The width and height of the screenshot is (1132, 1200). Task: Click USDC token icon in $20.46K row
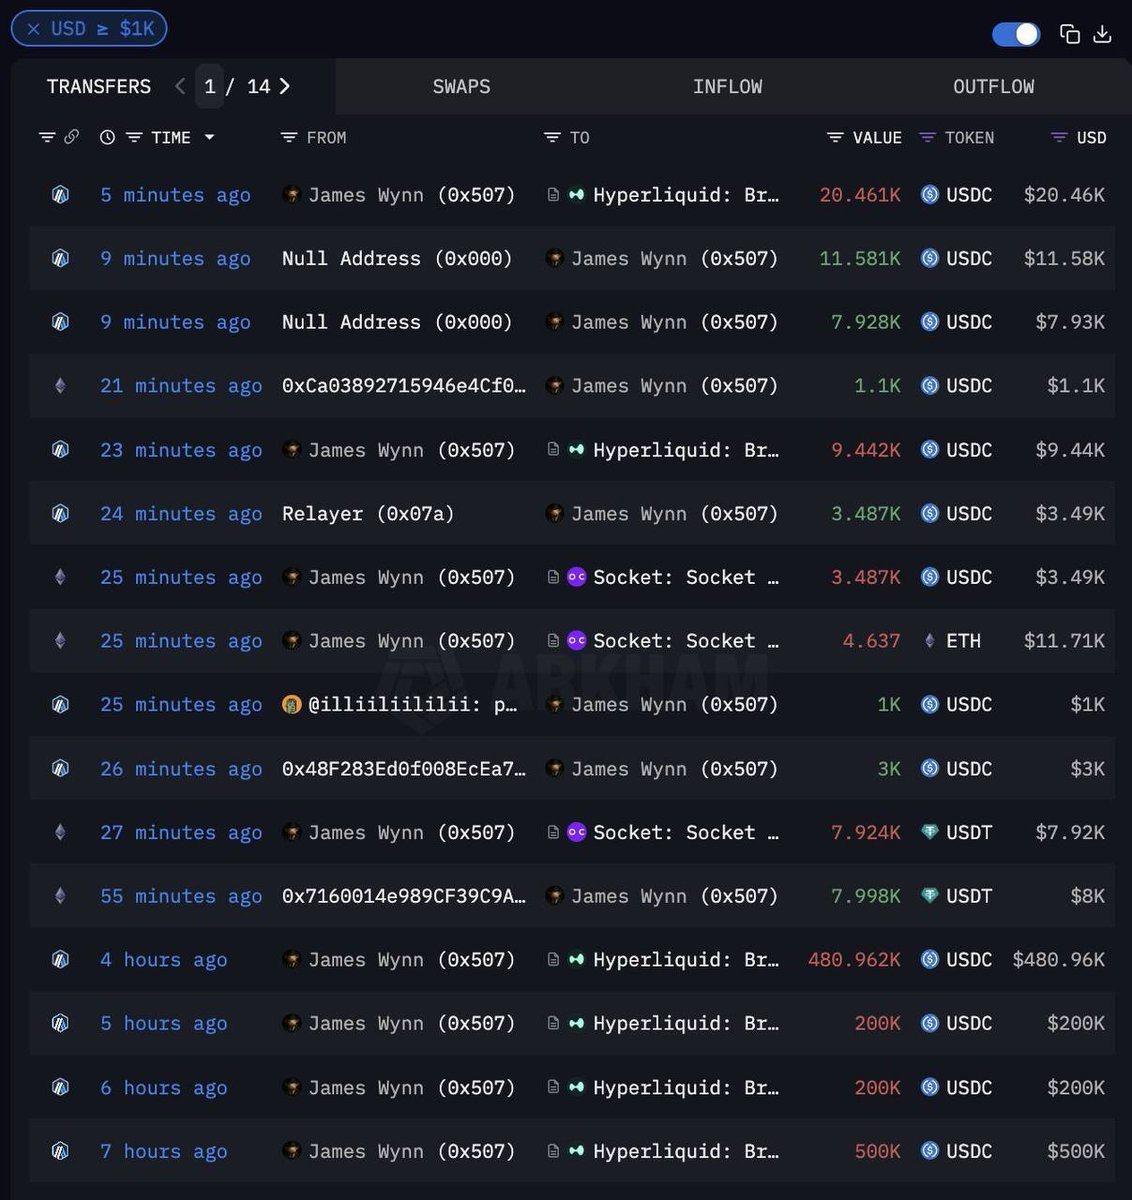pos(929,195)
